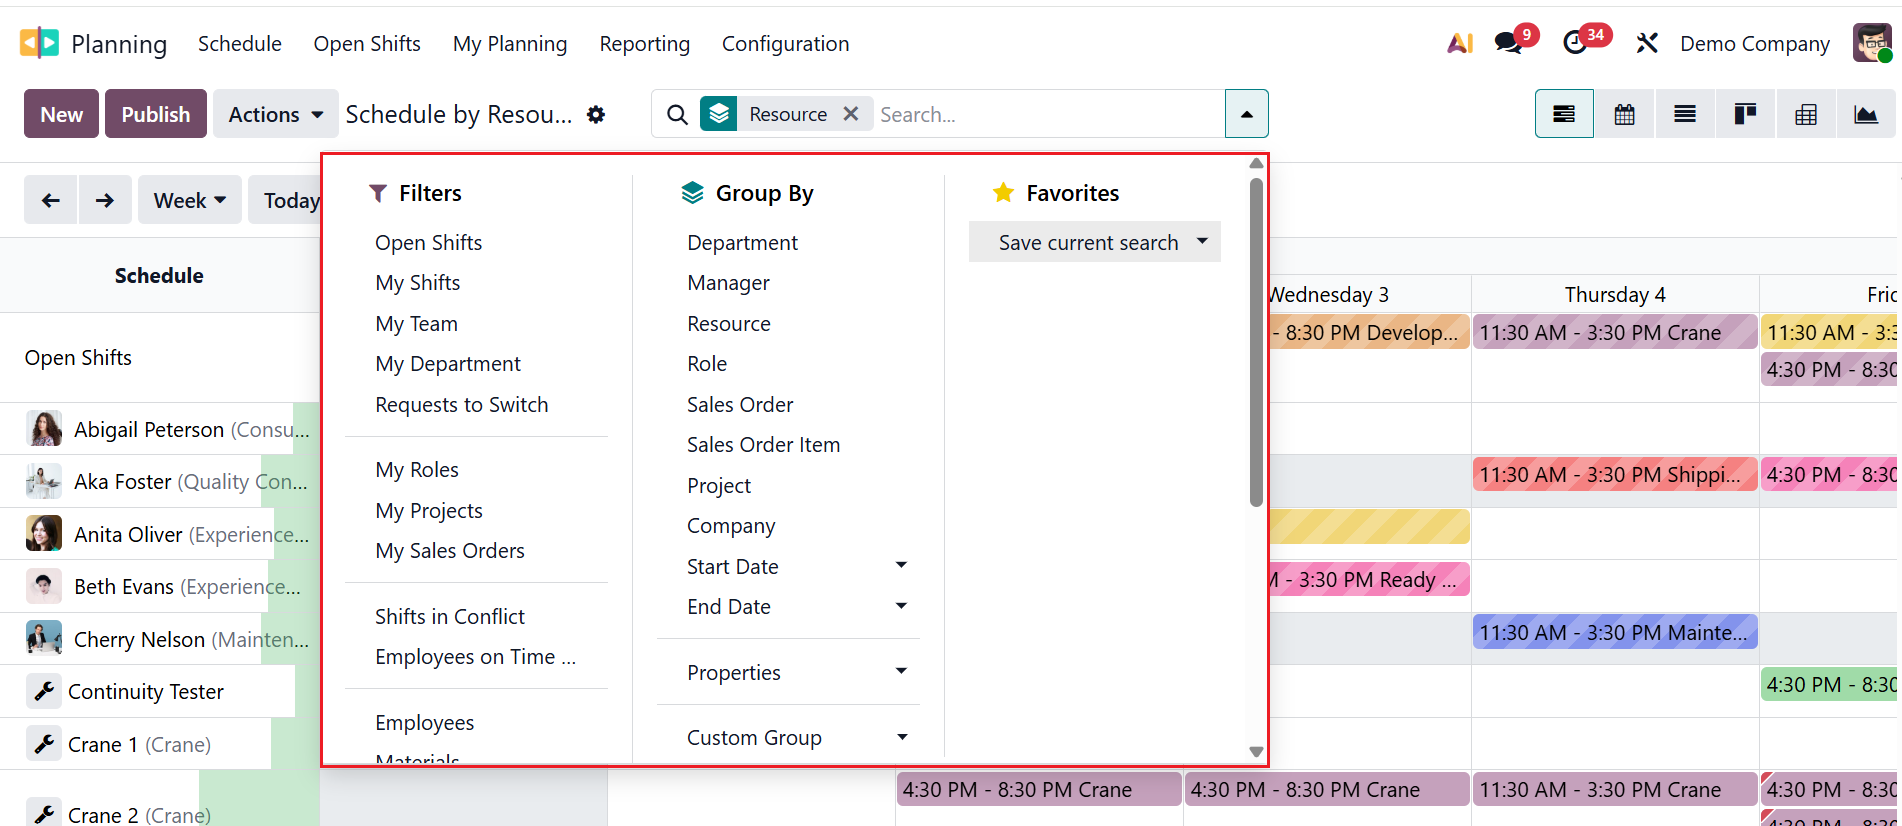
Task: Enable the Shifts in Conflict filter
Action: (450, 617)
